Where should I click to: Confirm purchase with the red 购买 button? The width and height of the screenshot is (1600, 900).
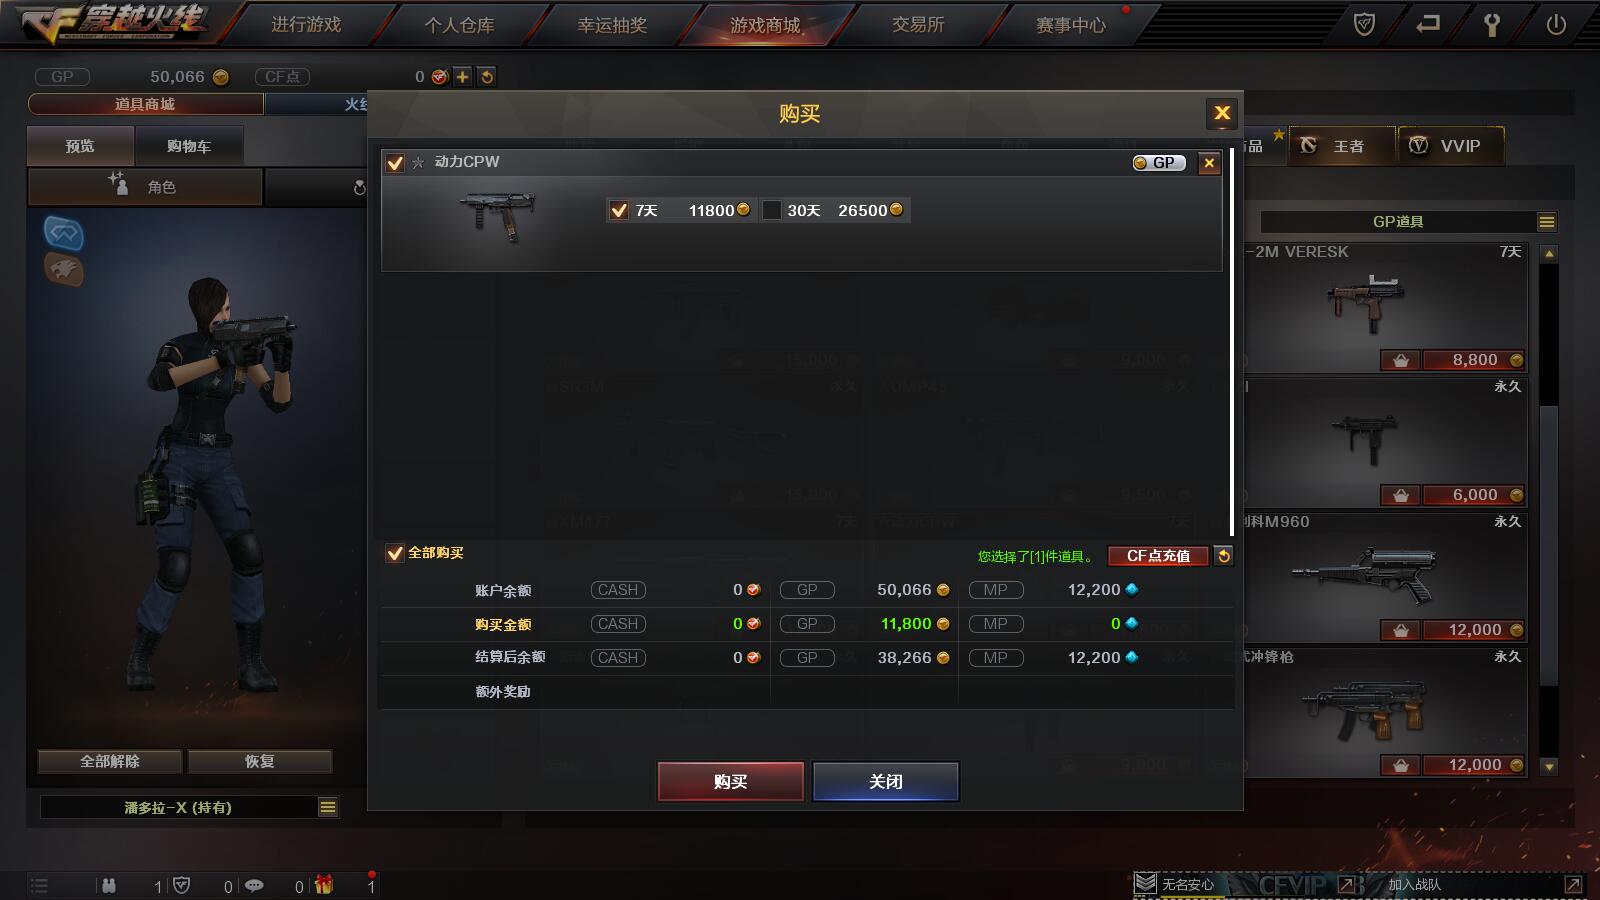pyautogui.click(x=731, y=781)
